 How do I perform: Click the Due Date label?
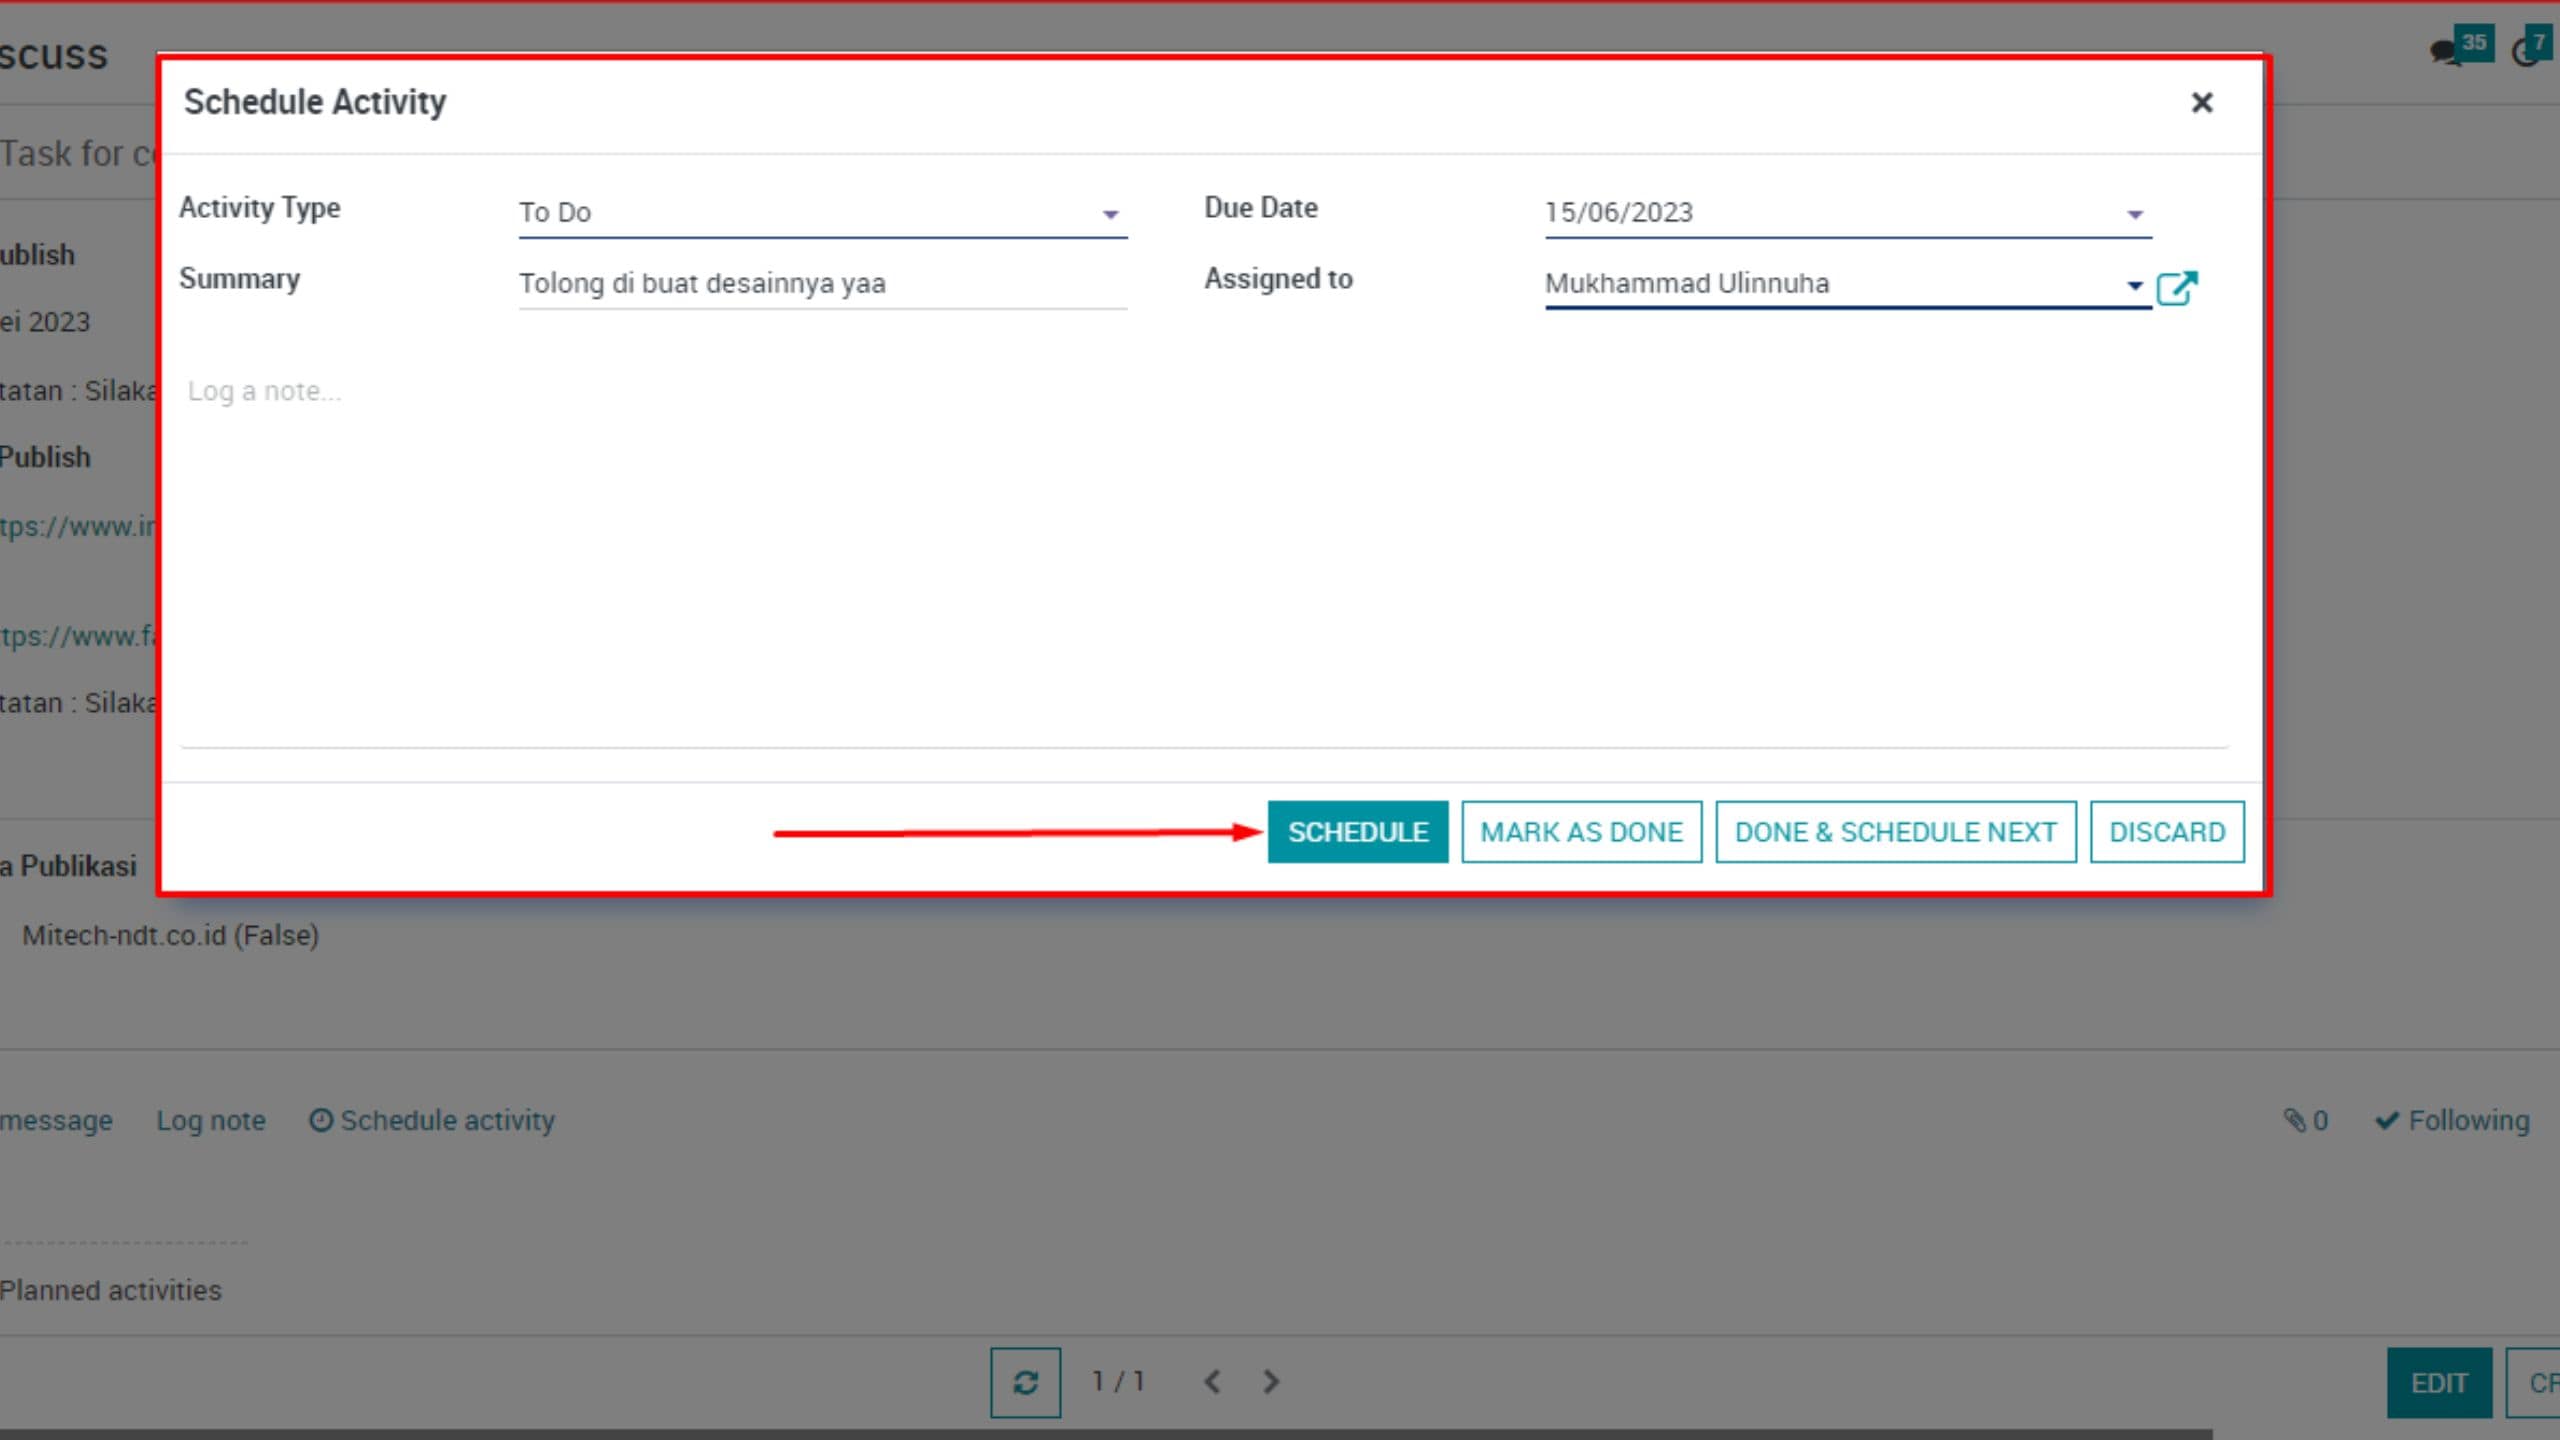(x=1260, y=207)
